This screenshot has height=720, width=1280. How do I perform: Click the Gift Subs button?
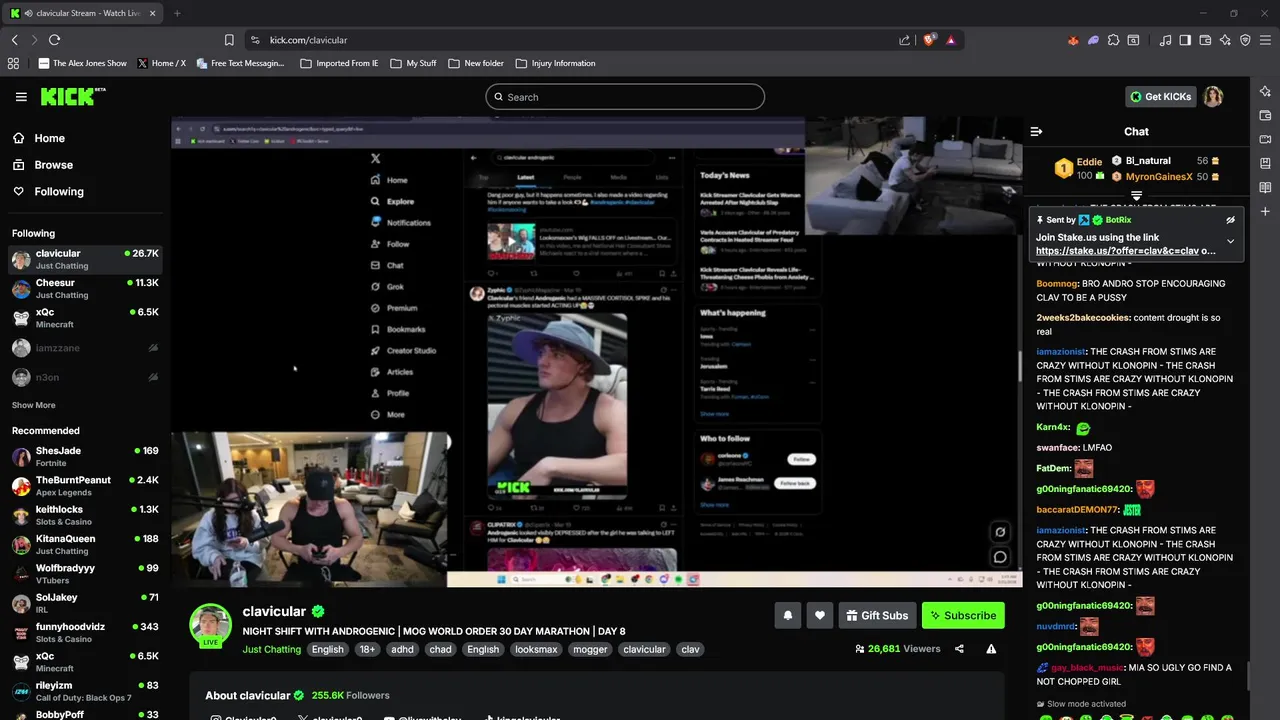tap(877, 615)
